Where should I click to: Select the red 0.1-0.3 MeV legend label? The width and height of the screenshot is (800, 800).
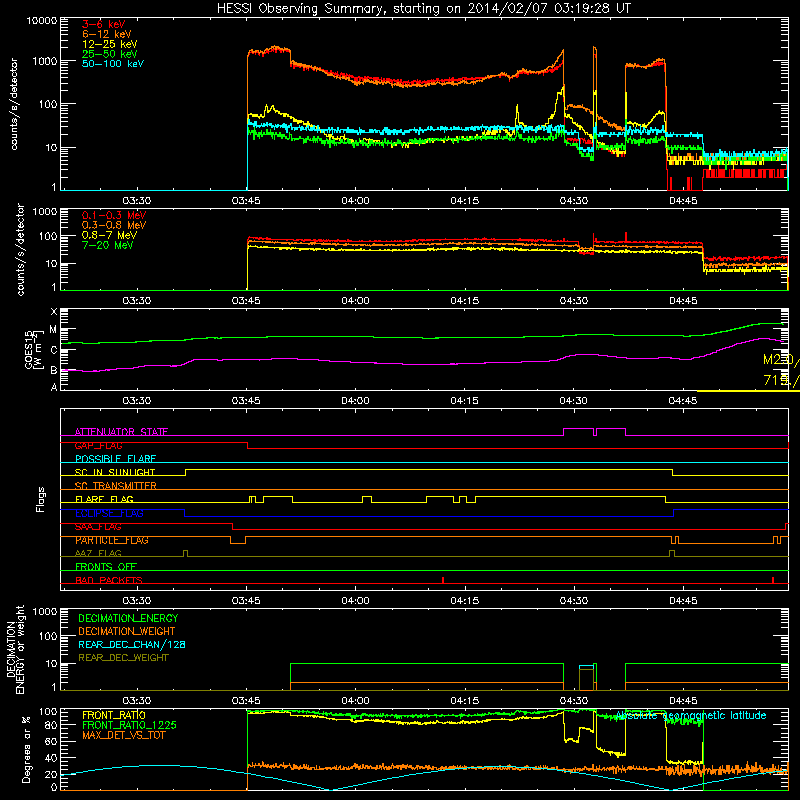(114, 215)
